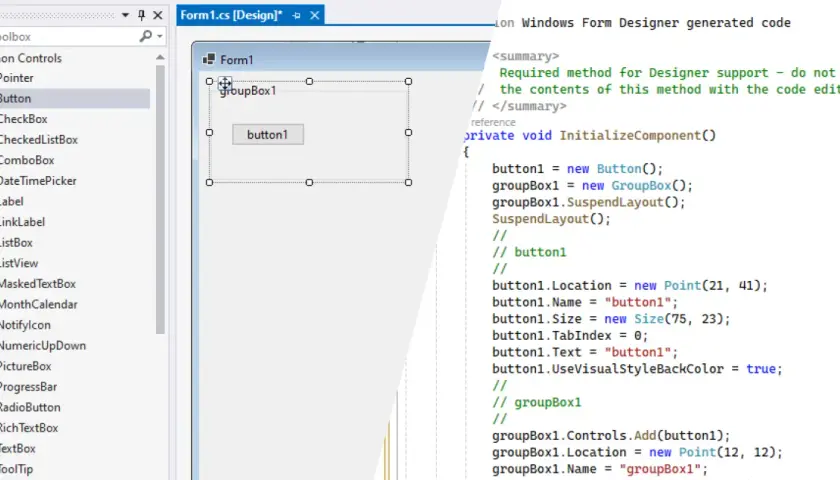The height and width of the screenshot is (480, 840).
Task: Click the groupBox1 caption label
Action: pos(248,91)
